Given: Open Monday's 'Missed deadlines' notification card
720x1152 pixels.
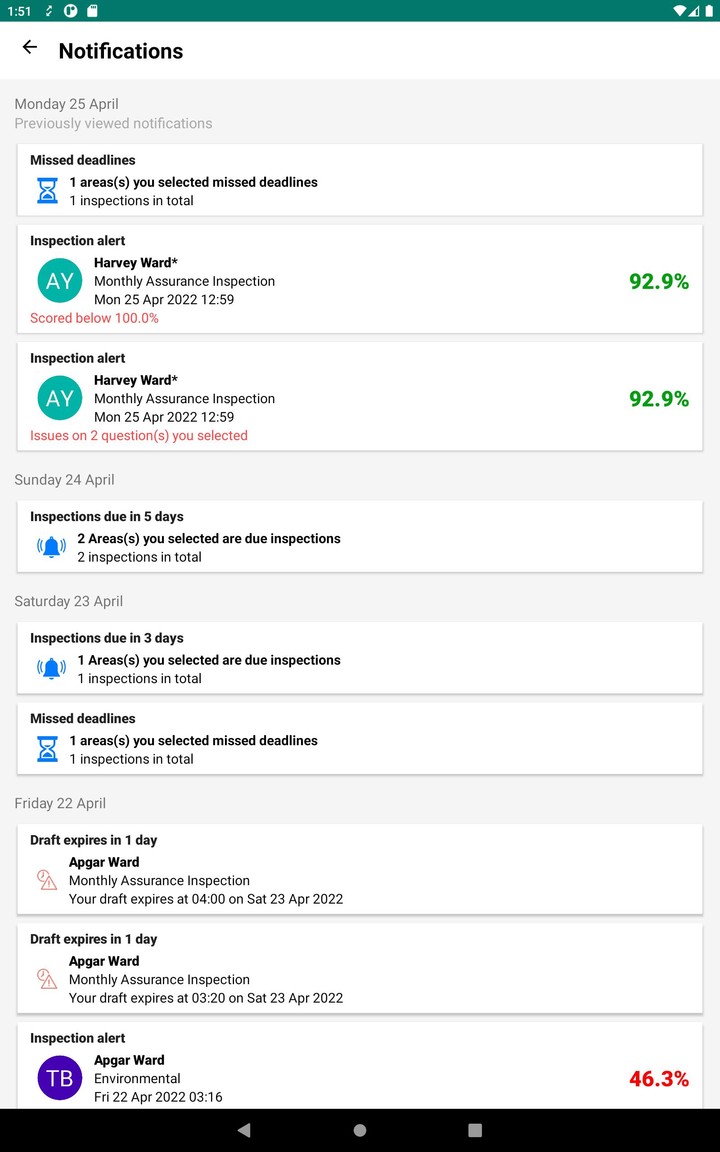Looking at the screenshot, I should (360, 180).
